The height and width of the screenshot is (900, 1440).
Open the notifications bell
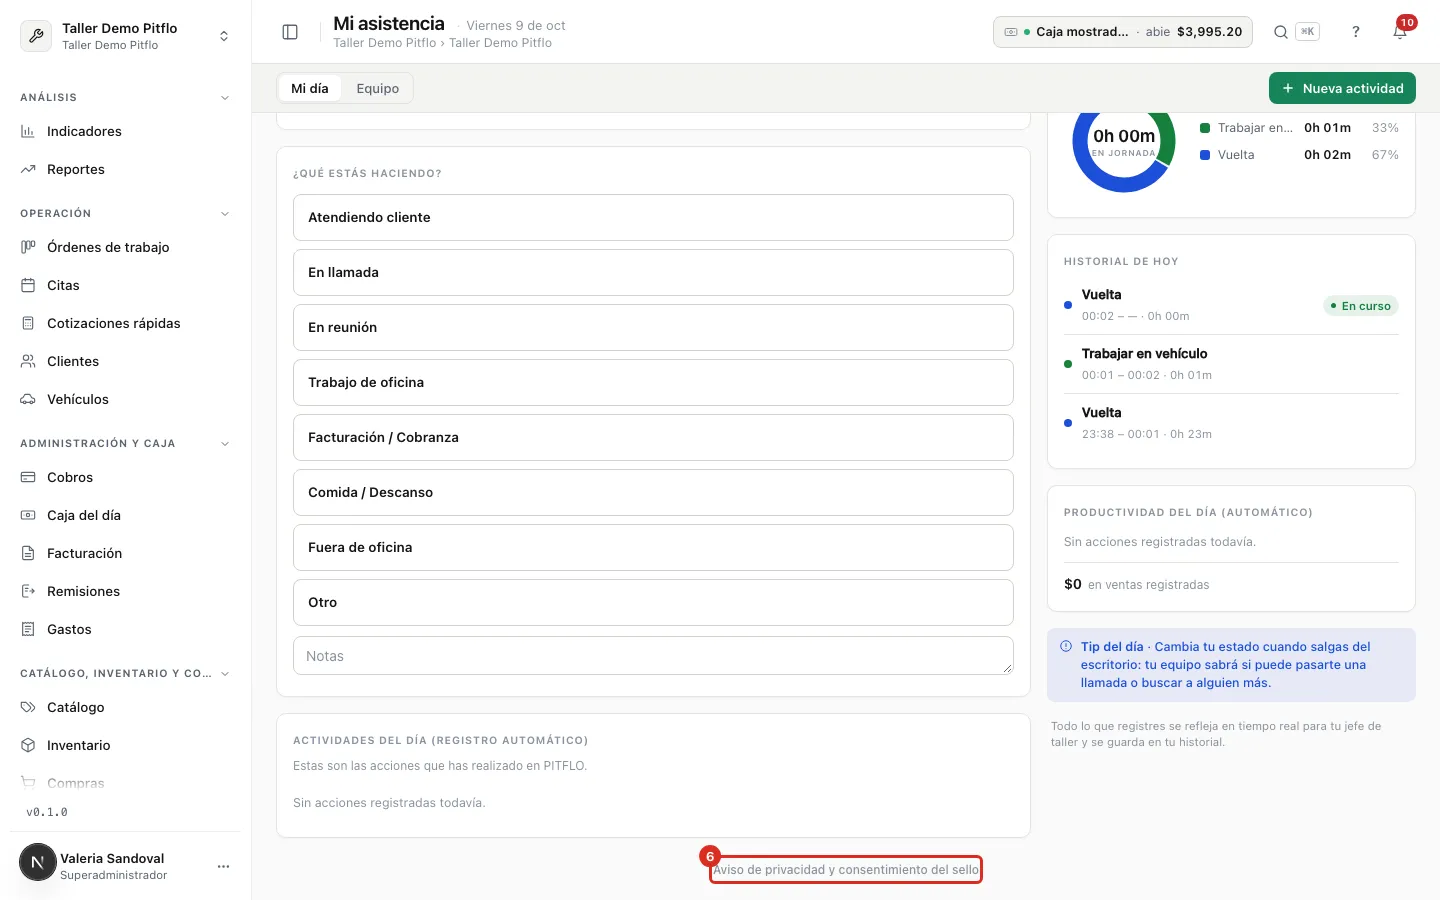coord(1400,32)
